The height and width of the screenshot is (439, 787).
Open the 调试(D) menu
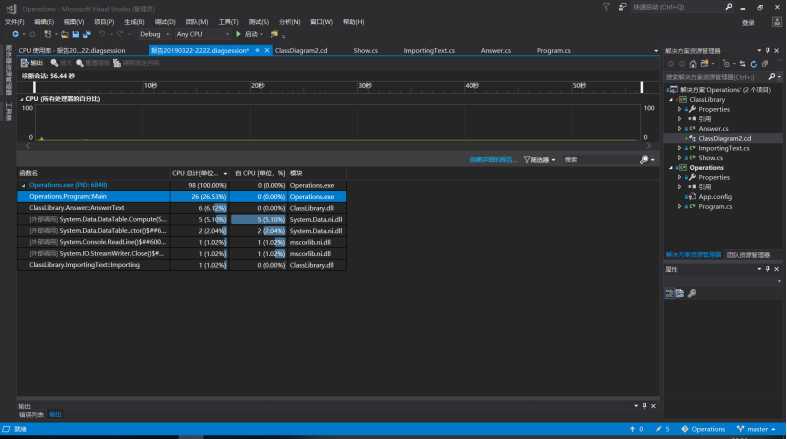pyautogui.click(x=165, y=22)
